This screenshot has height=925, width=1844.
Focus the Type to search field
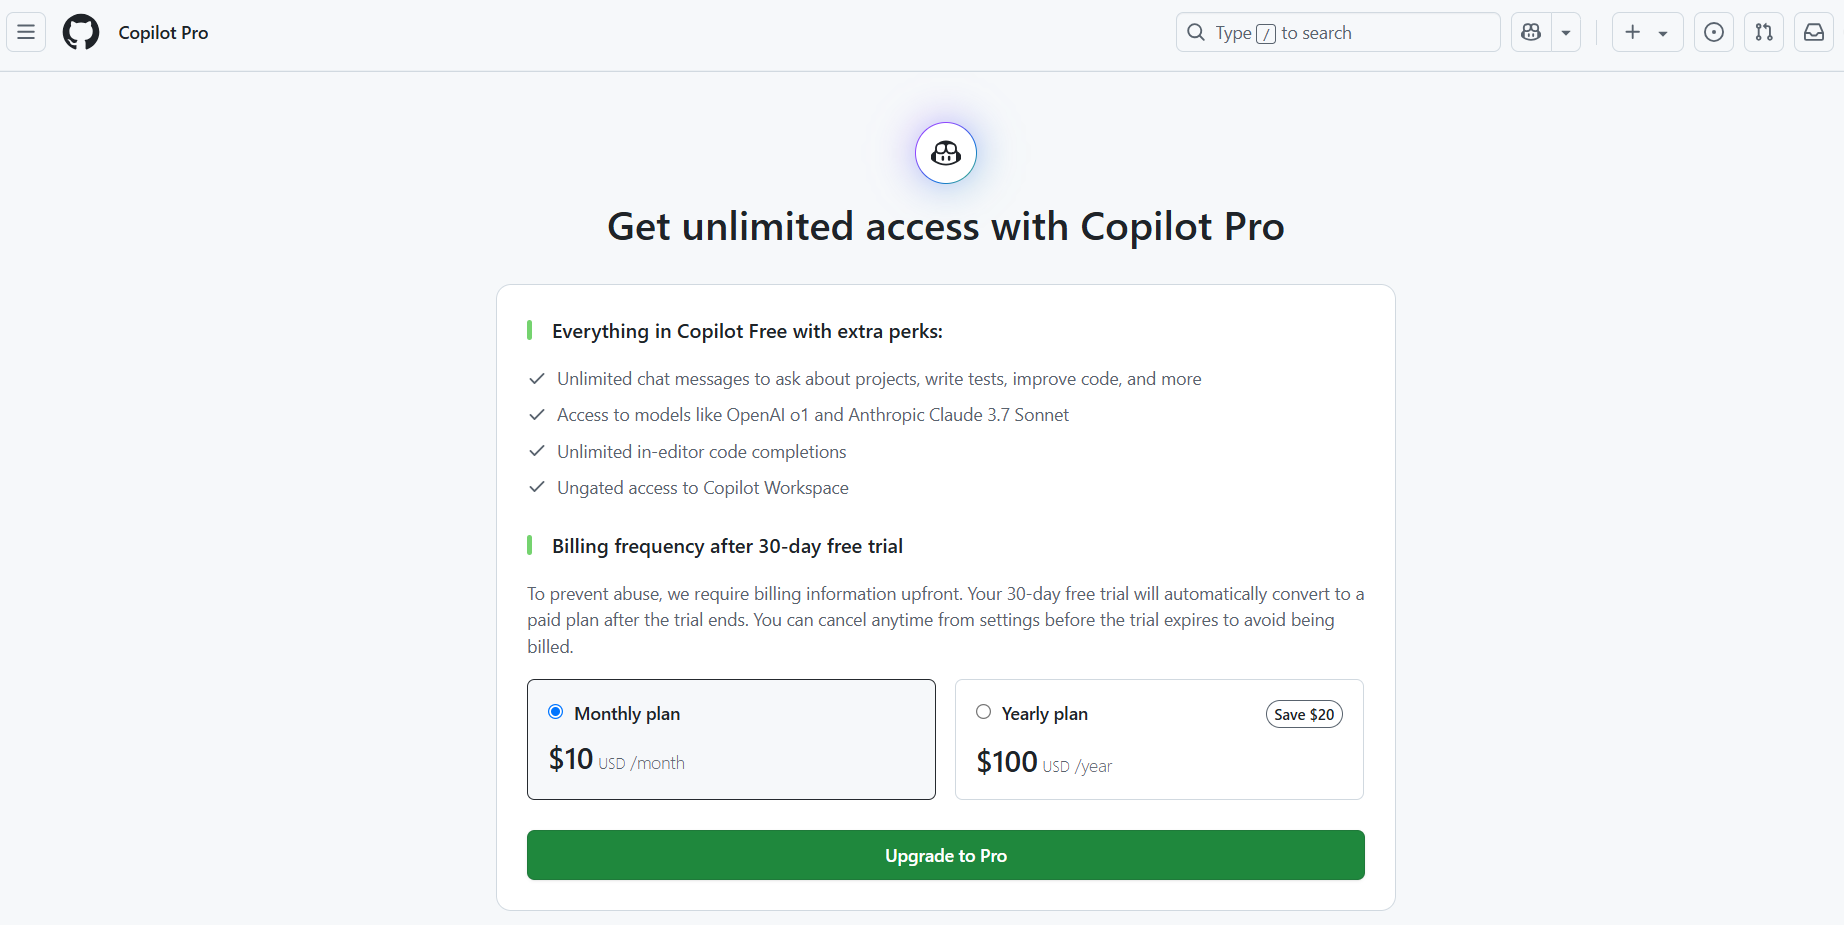tap(1338, 32)
